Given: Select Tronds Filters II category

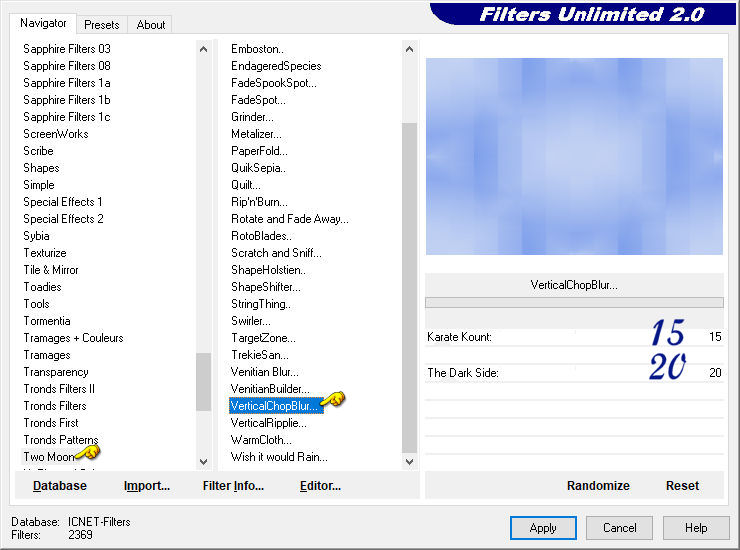Looking at the screenshot, I should [x=59, y=389].
